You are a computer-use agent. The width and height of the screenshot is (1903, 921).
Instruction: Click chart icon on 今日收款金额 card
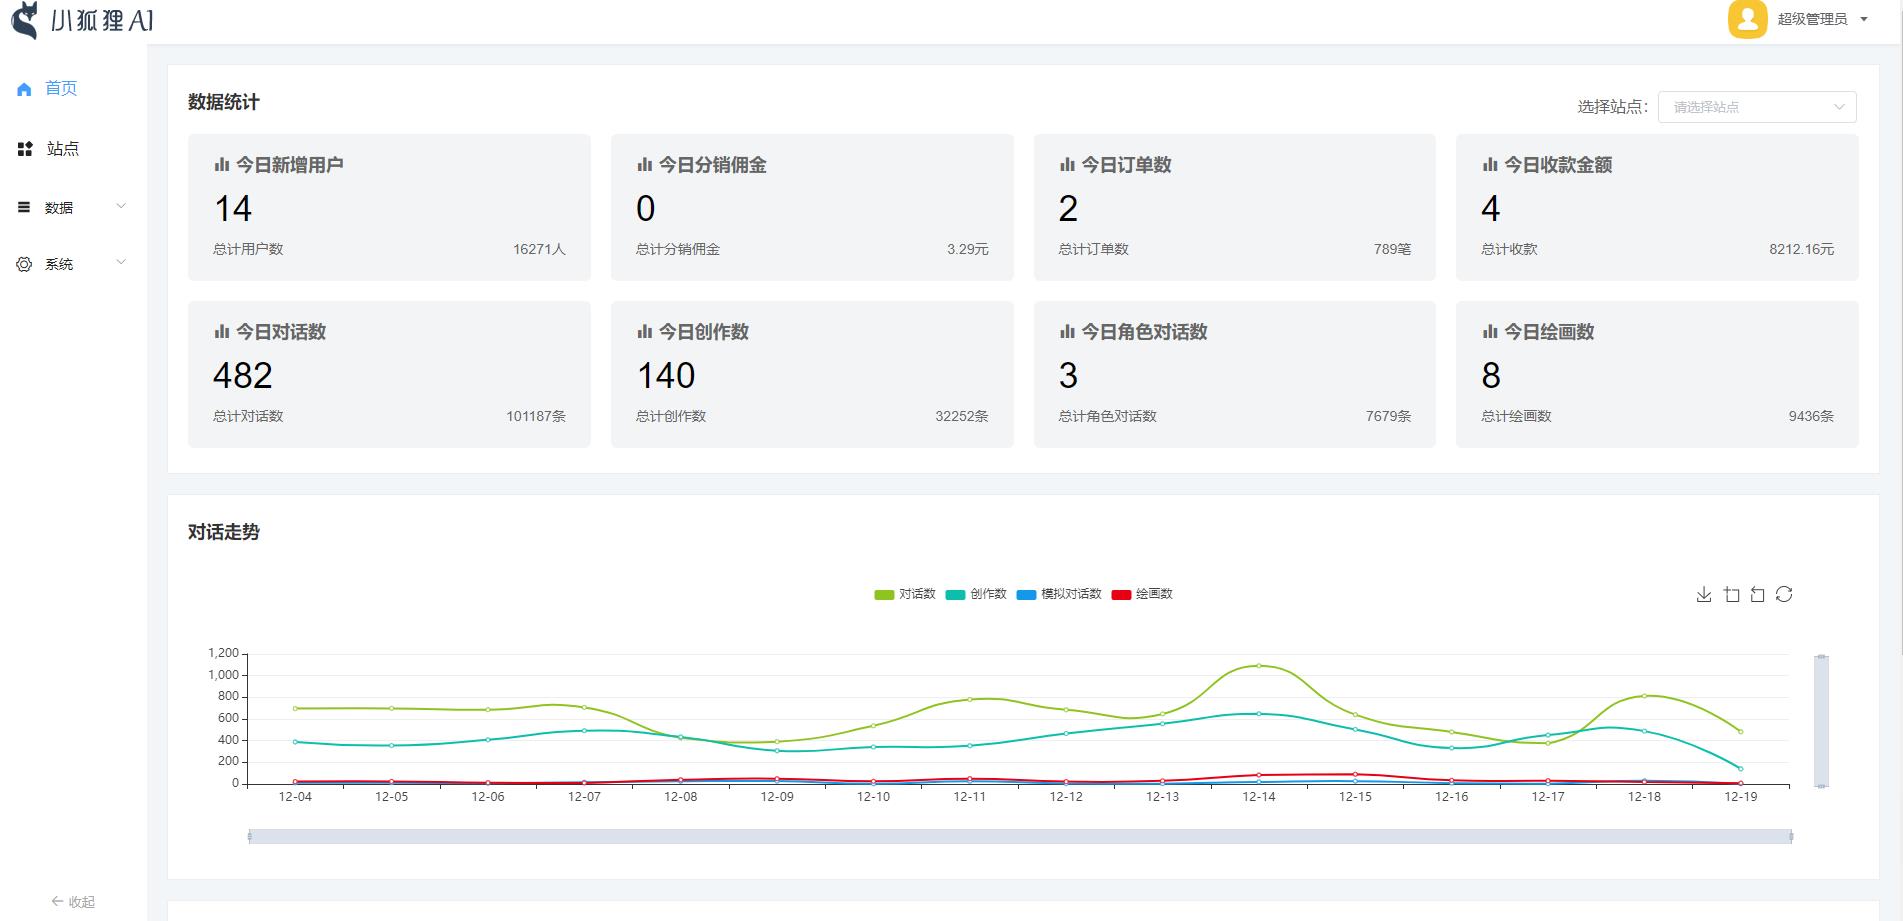[x=1490, y=165]
